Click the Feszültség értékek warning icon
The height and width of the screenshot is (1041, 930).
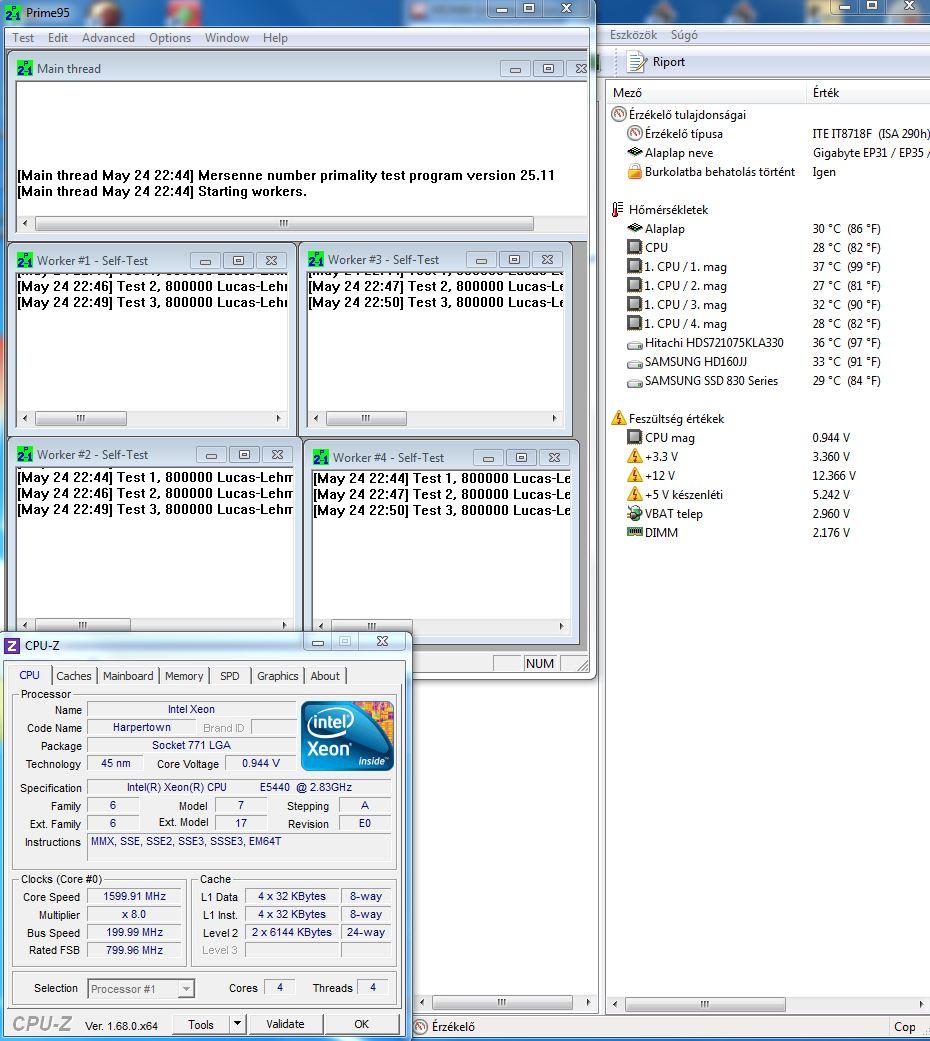click(x=619, y=418)
